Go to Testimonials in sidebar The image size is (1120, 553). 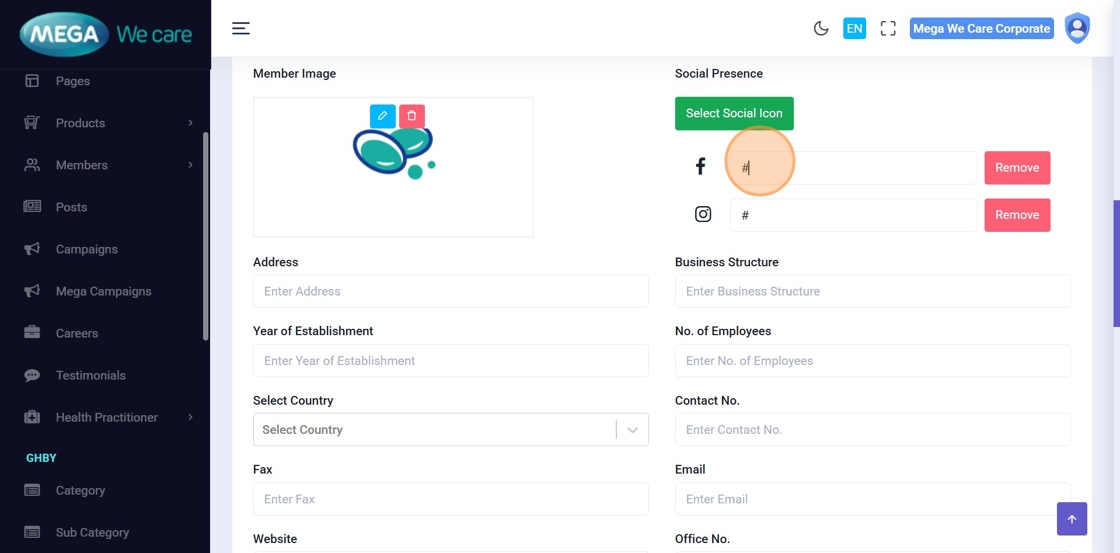click(90, 375)
